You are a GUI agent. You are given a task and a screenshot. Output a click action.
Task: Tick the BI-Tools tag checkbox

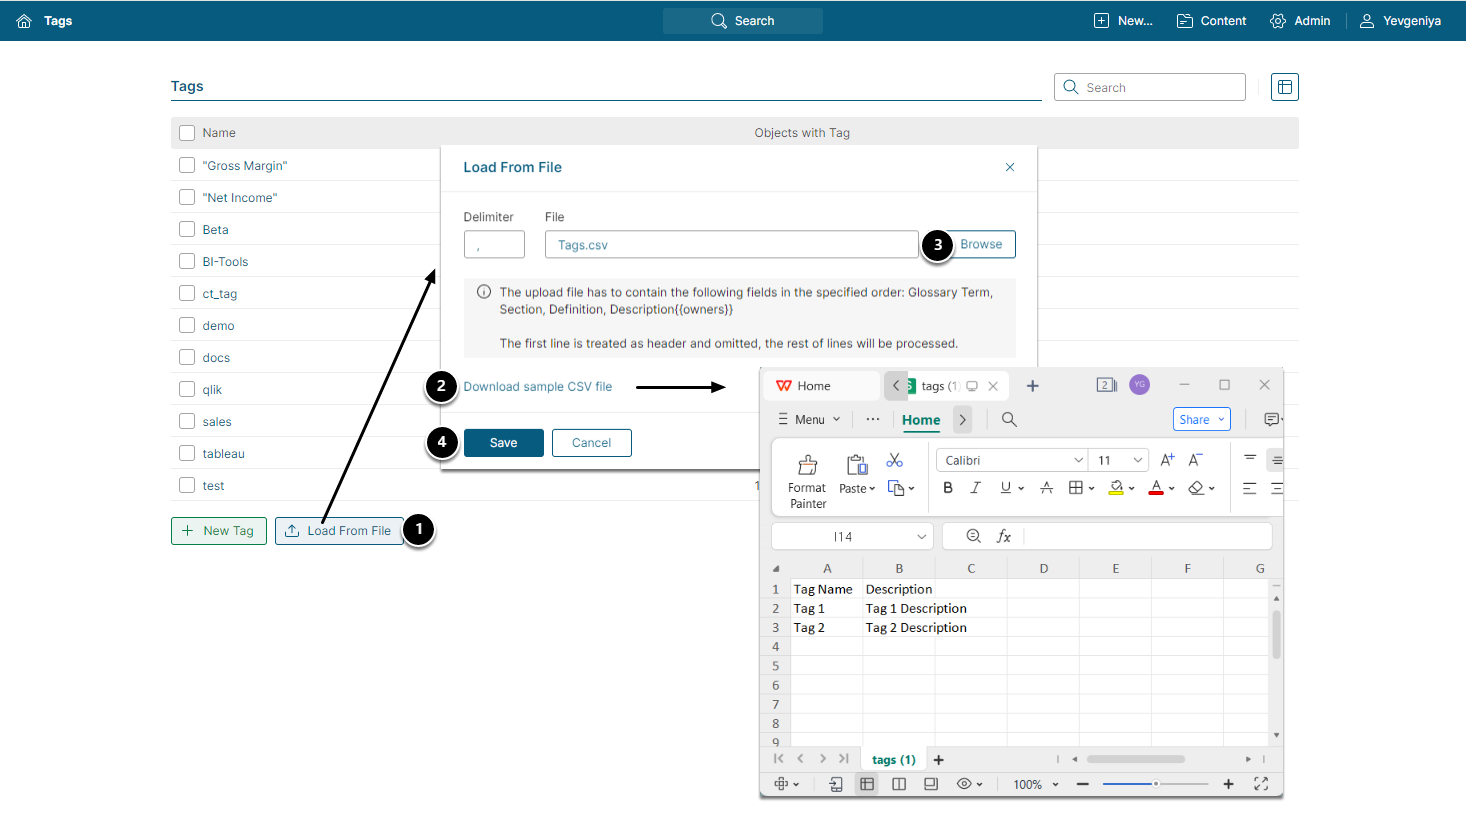click(187, 261)
